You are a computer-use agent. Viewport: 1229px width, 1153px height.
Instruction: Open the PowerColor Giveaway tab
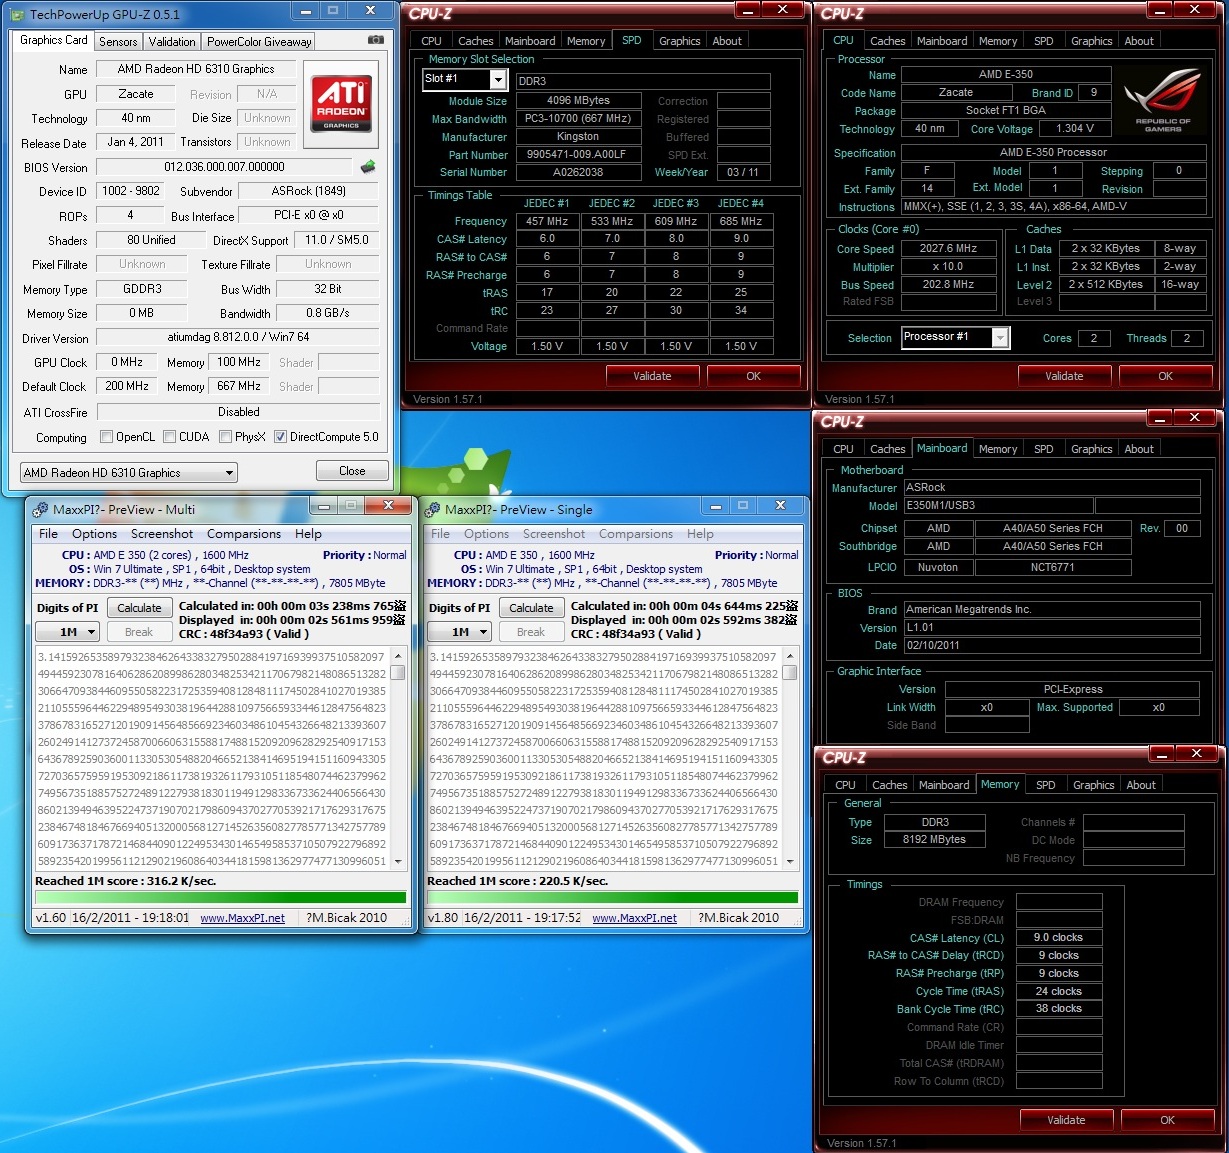pyautogui.click(x=259, y=42)
